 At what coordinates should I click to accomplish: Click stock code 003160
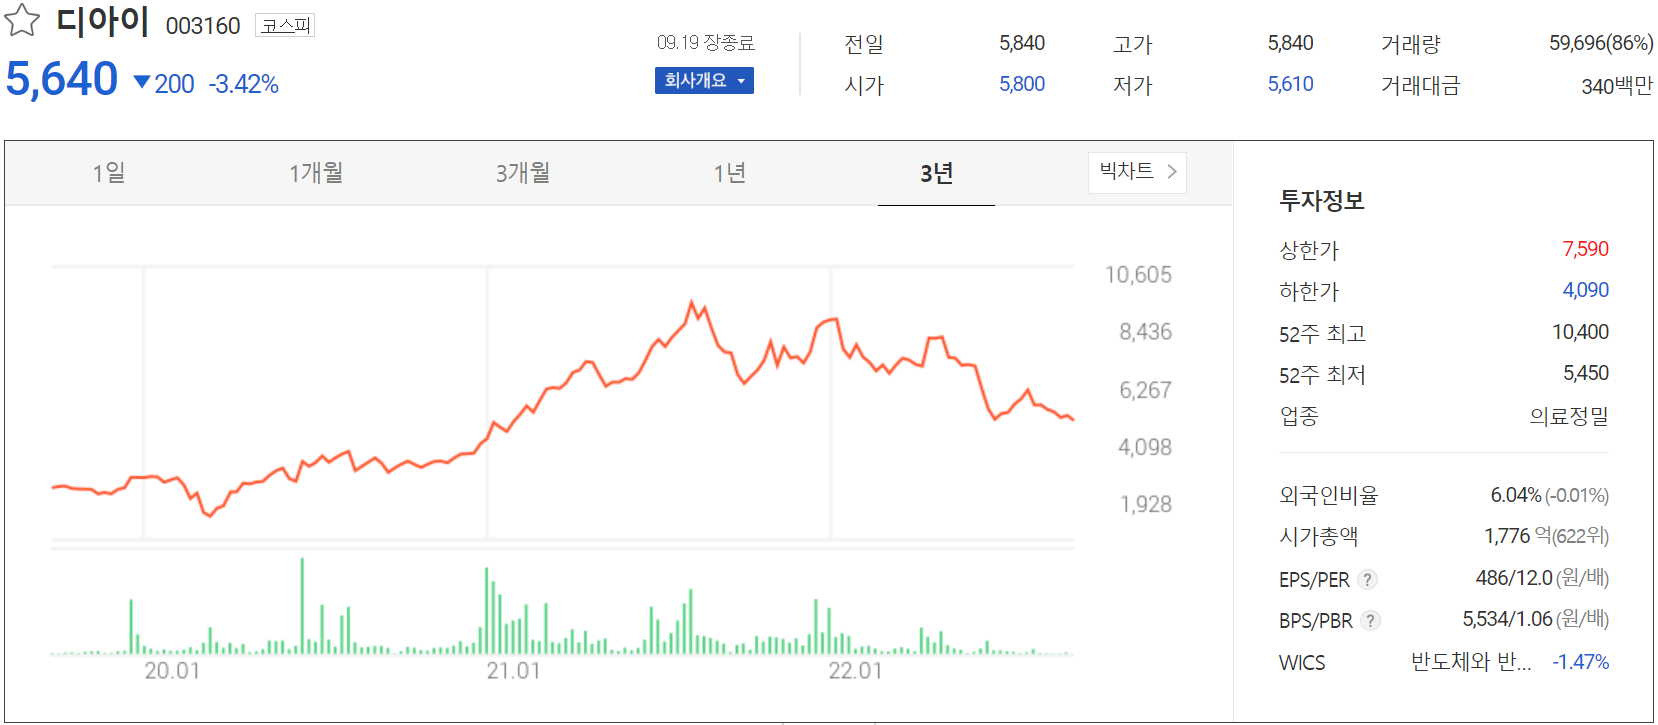coord(203,26)
